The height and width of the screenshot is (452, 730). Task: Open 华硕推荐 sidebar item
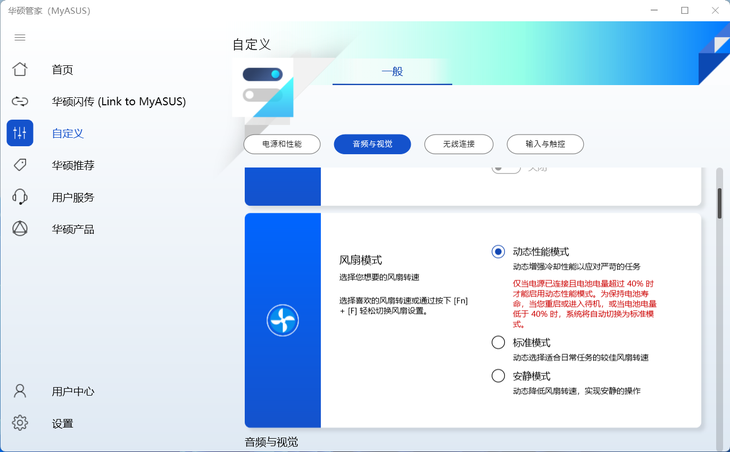pyautogui.click(x=73, y=165)
